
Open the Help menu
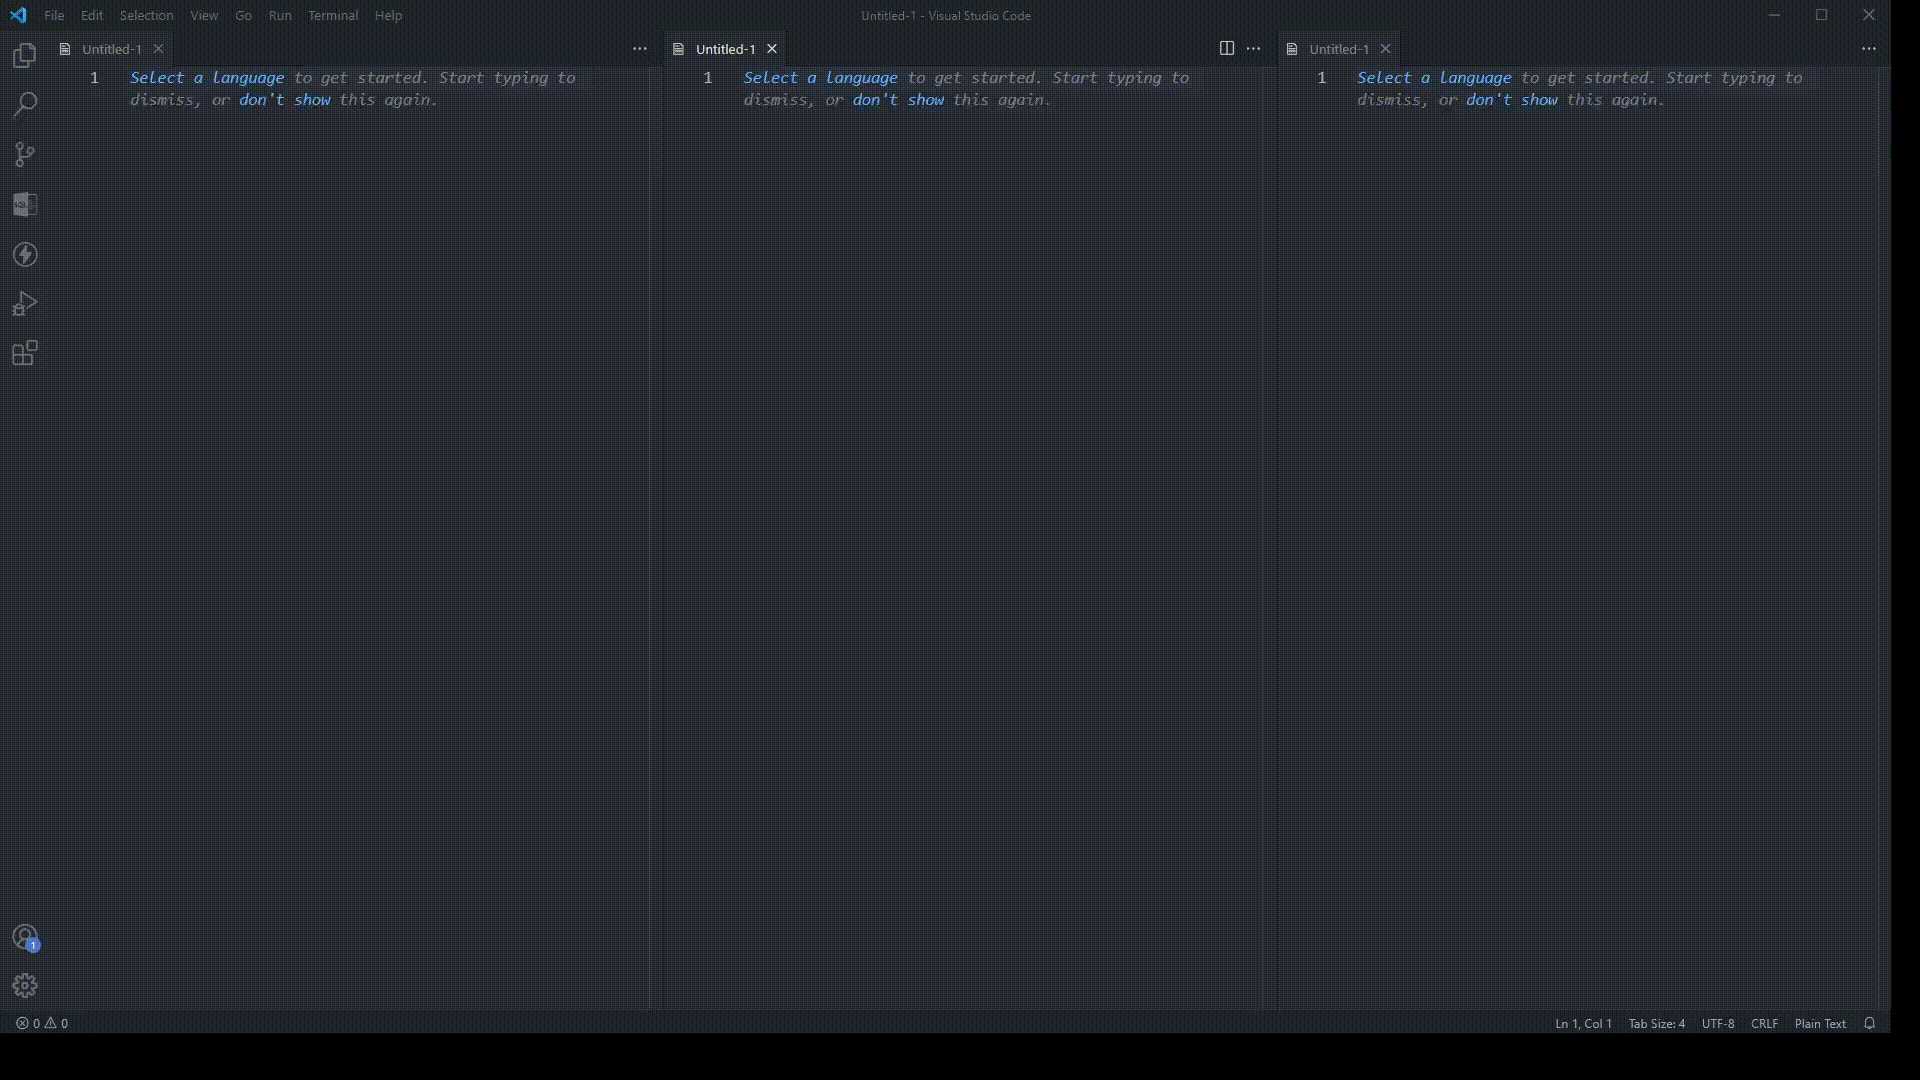(x=388, y=15)
